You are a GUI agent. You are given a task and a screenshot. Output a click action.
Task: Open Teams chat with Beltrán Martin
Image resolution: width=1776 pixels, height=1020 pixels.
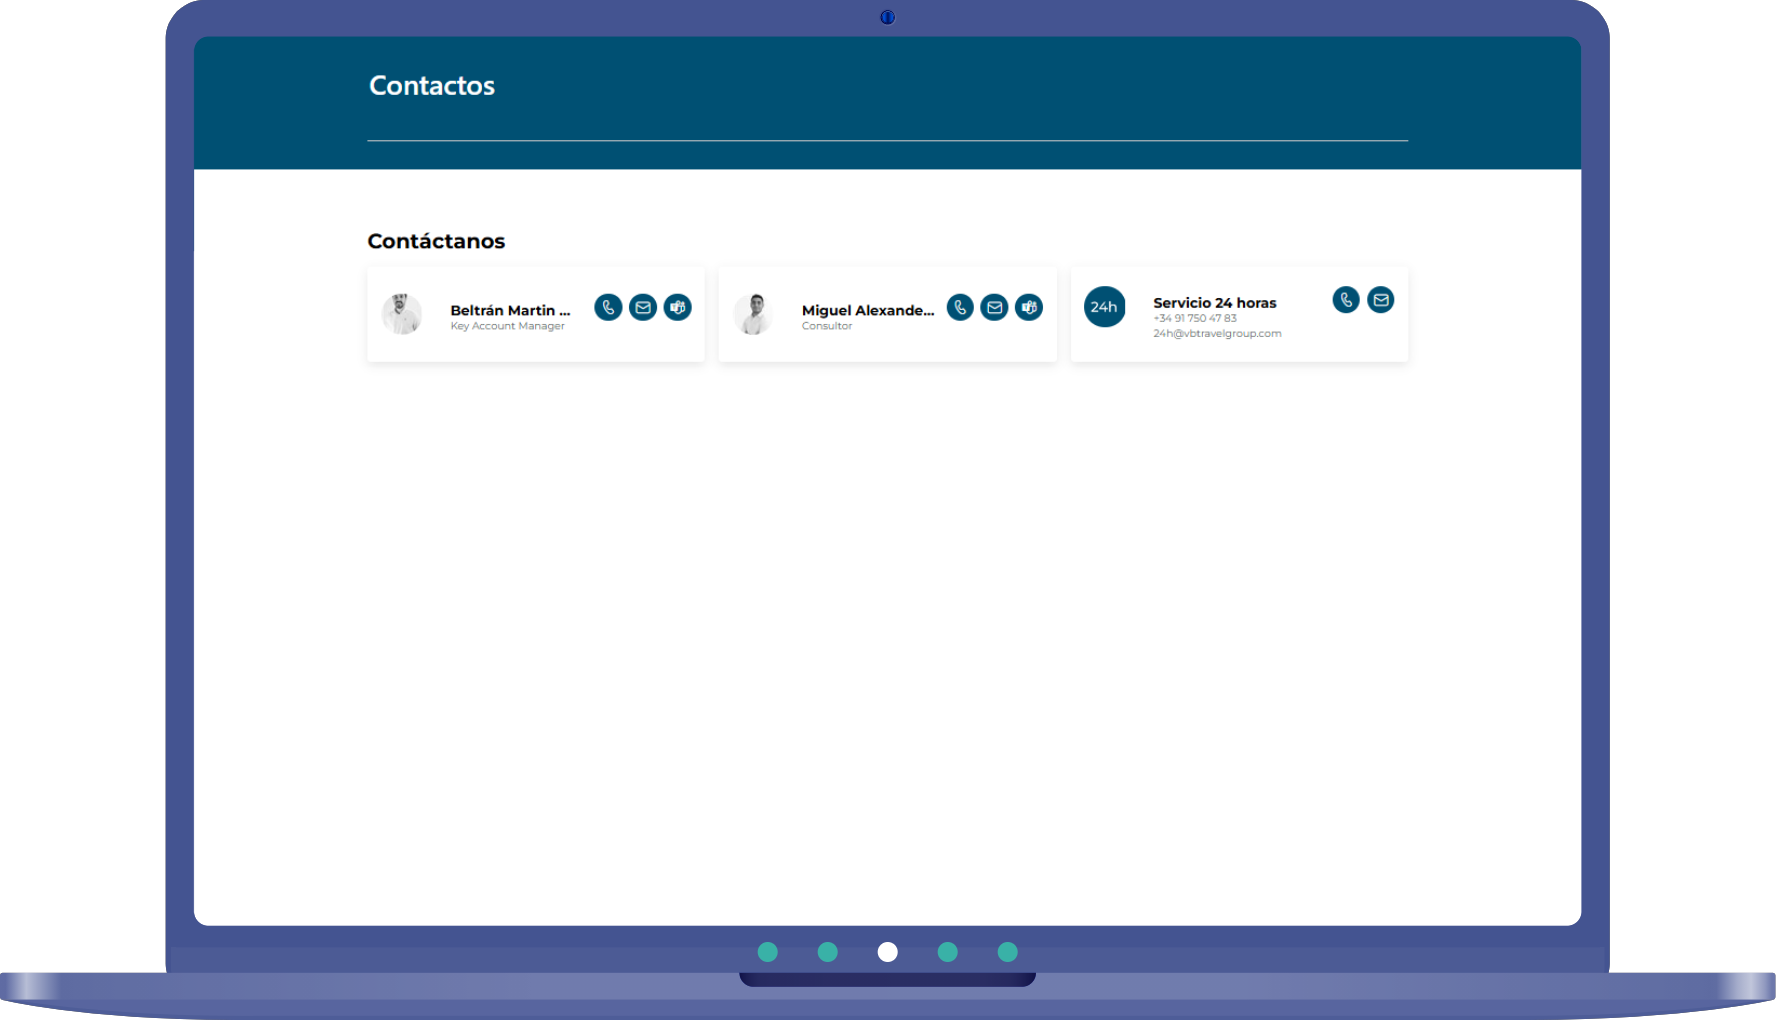tap(678, 307)
